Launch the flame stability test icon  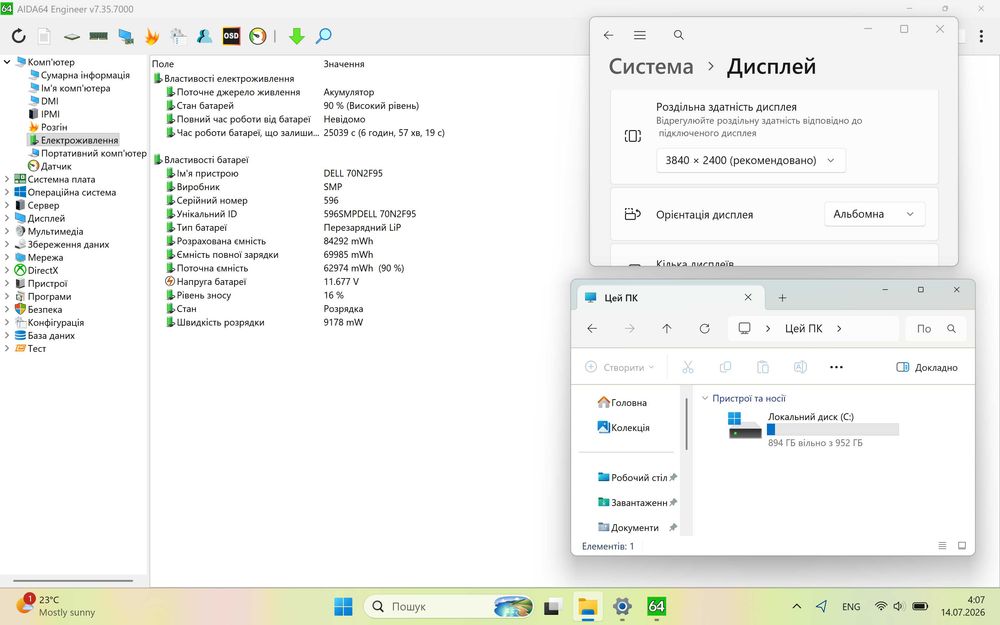pos(152,36)
